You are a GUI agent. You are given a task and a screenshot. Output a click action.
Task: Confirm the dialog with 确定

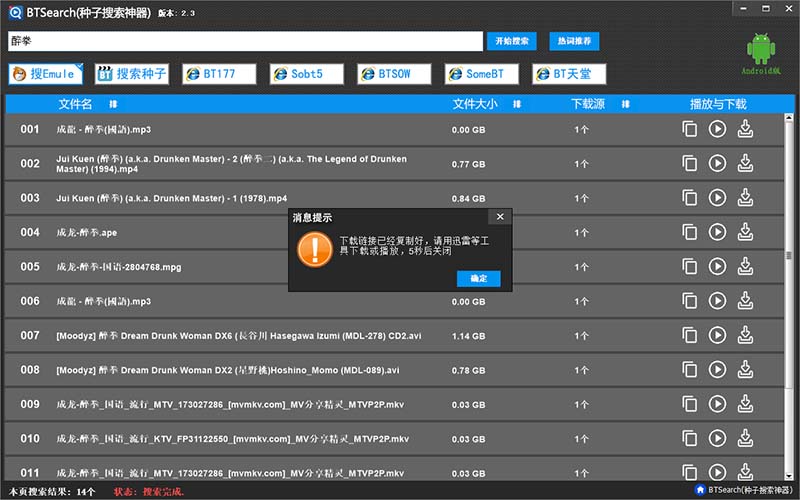pyautogui.click(x=478, y=278)
